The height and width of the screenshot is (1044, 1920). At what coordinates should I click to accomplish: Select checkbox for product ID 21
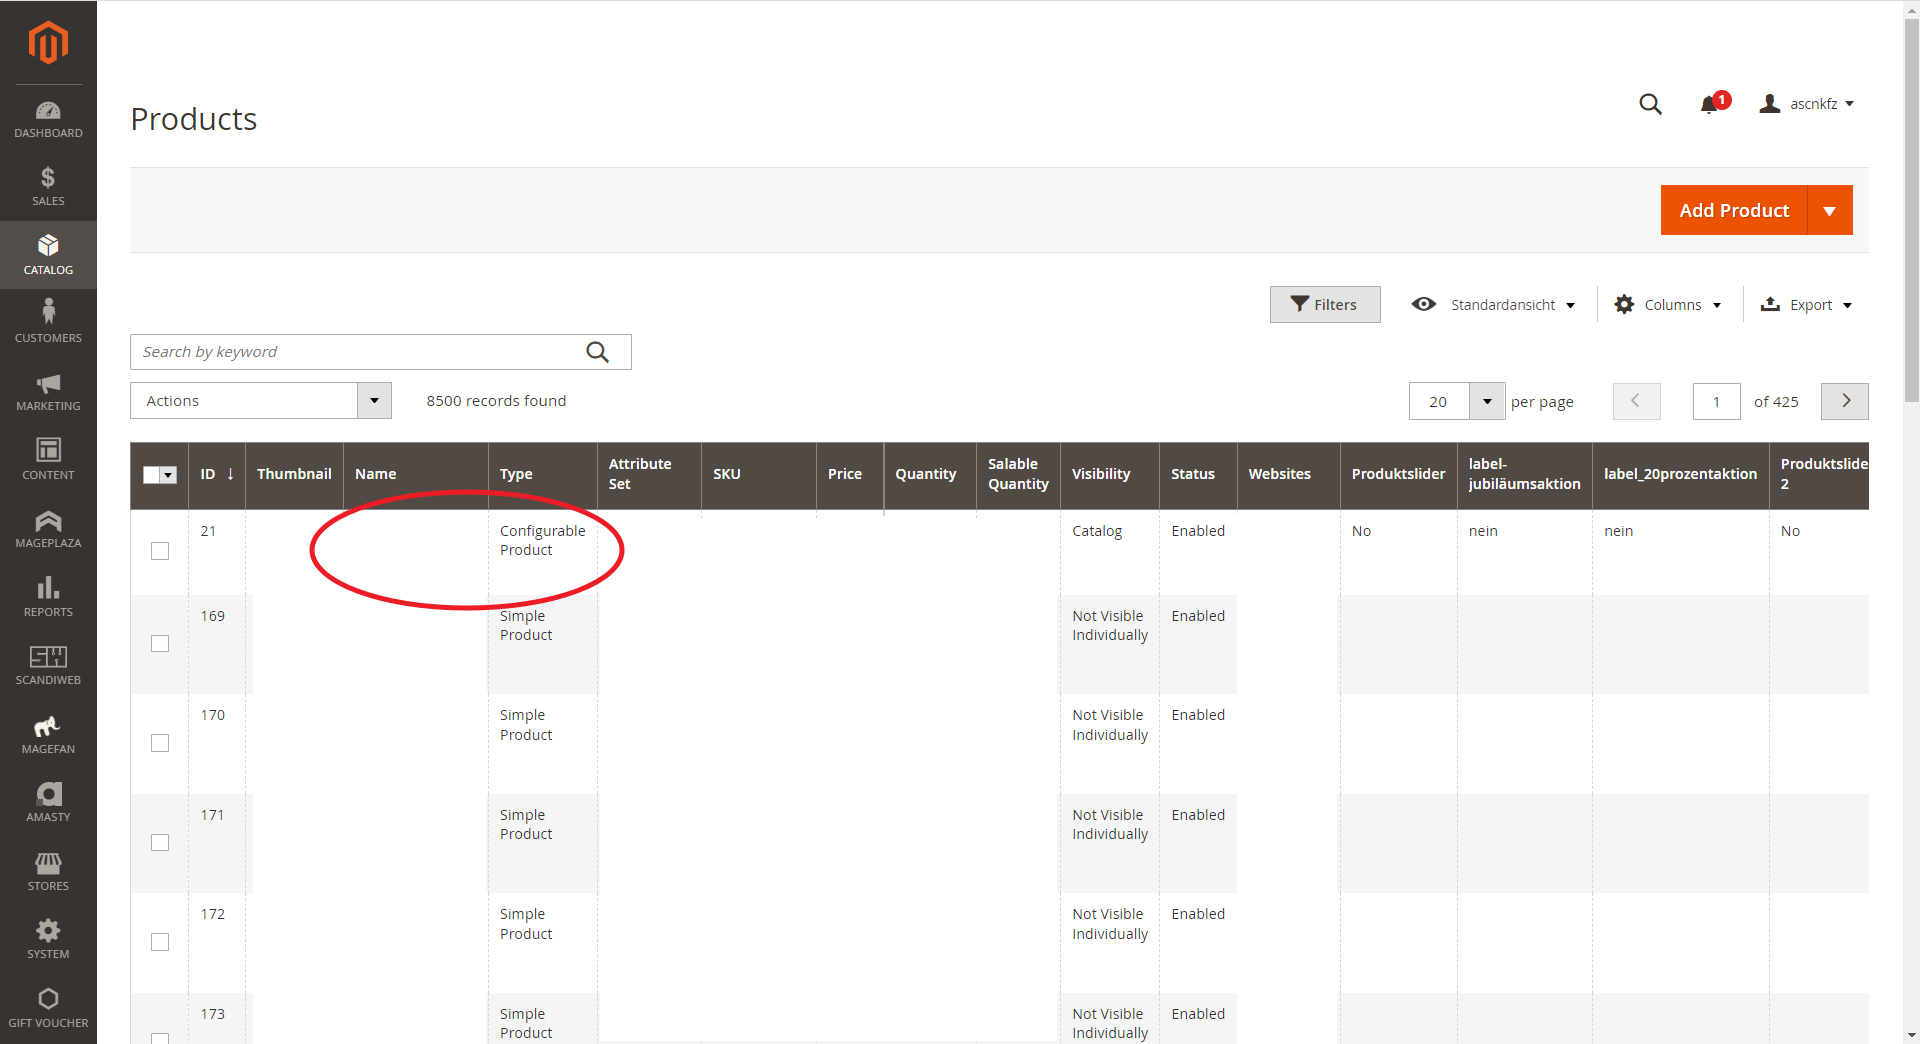click(x=160, y=551)
